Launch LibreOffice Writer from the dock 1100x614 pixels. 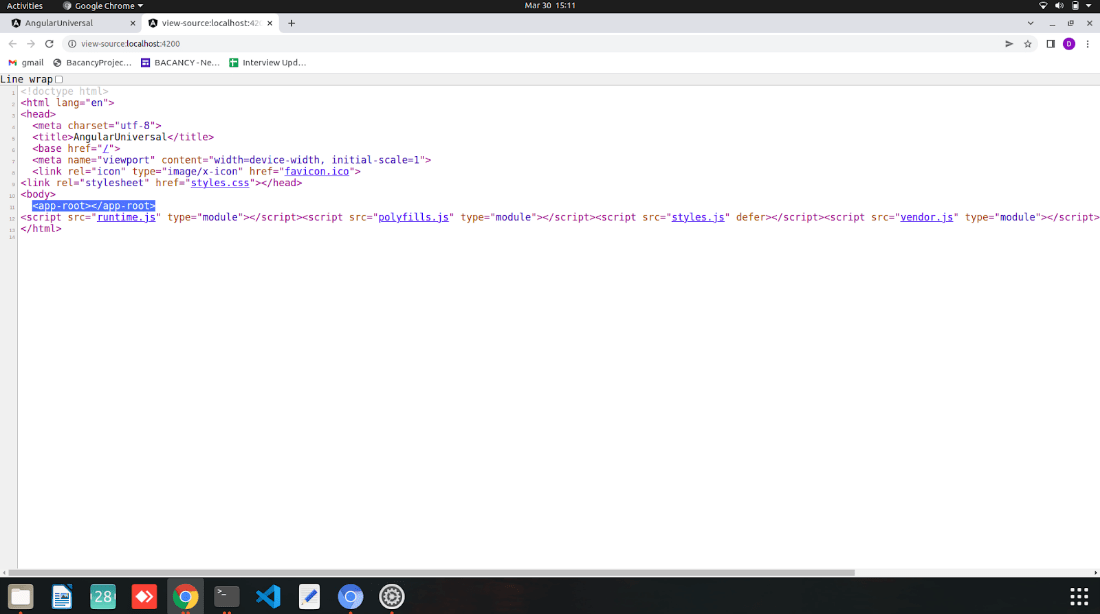[62, 596]
